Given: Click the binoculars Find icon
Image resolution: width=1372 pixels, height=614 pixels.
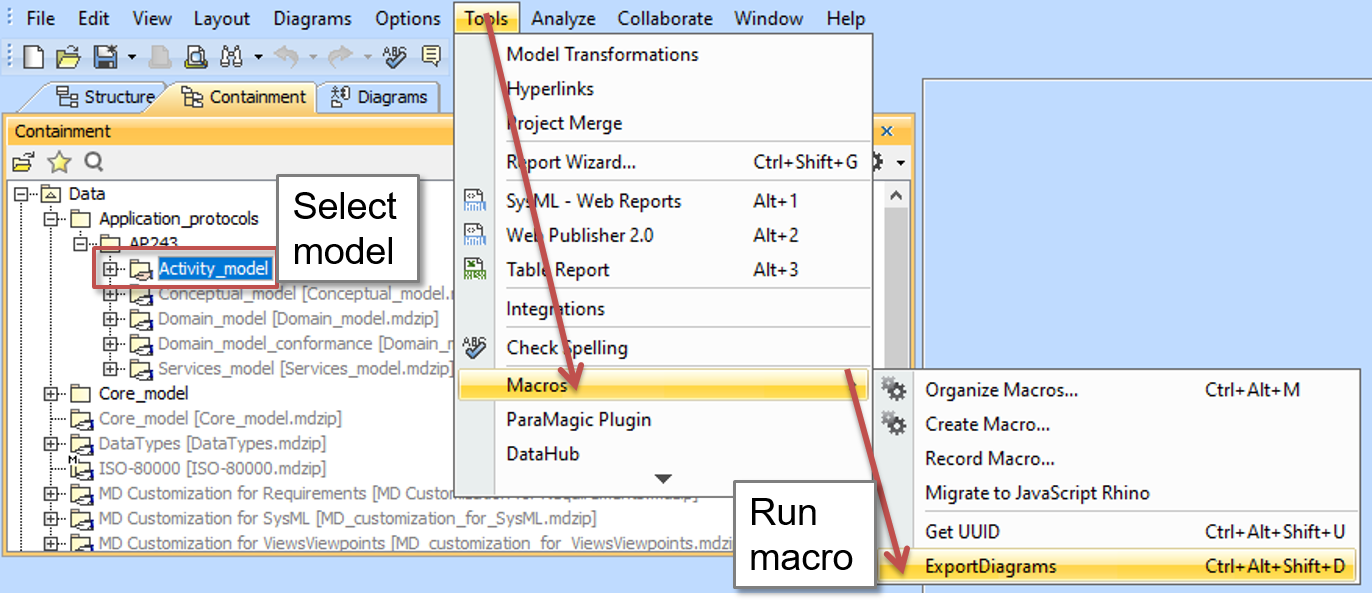Looking at the screenshot, I should pos(232,57).
